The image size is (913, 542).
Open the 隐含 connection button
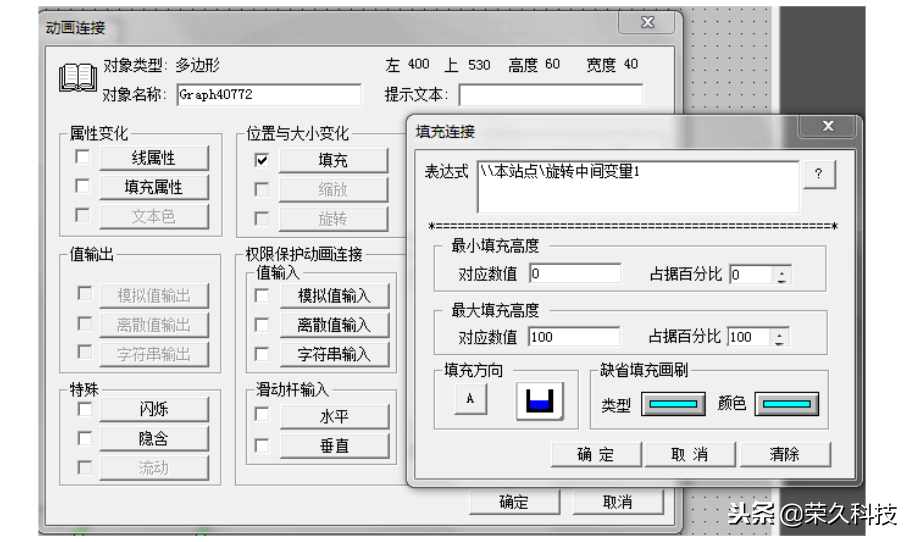click(x=154, y=438)
